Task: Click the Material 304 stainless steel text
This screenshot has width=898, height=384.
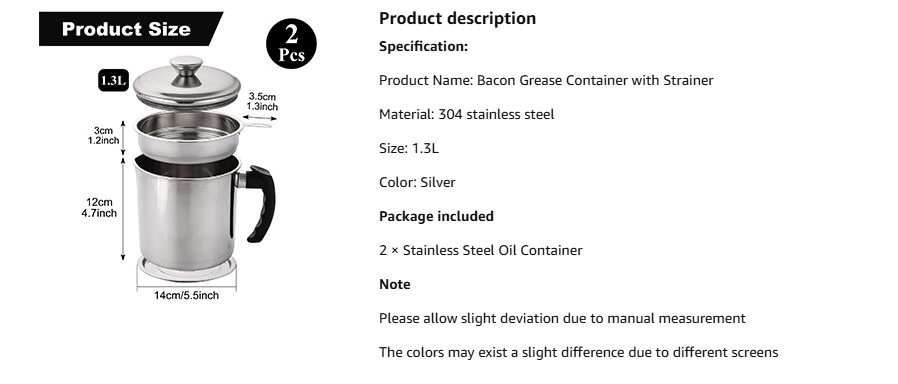Action: (466, 114)
